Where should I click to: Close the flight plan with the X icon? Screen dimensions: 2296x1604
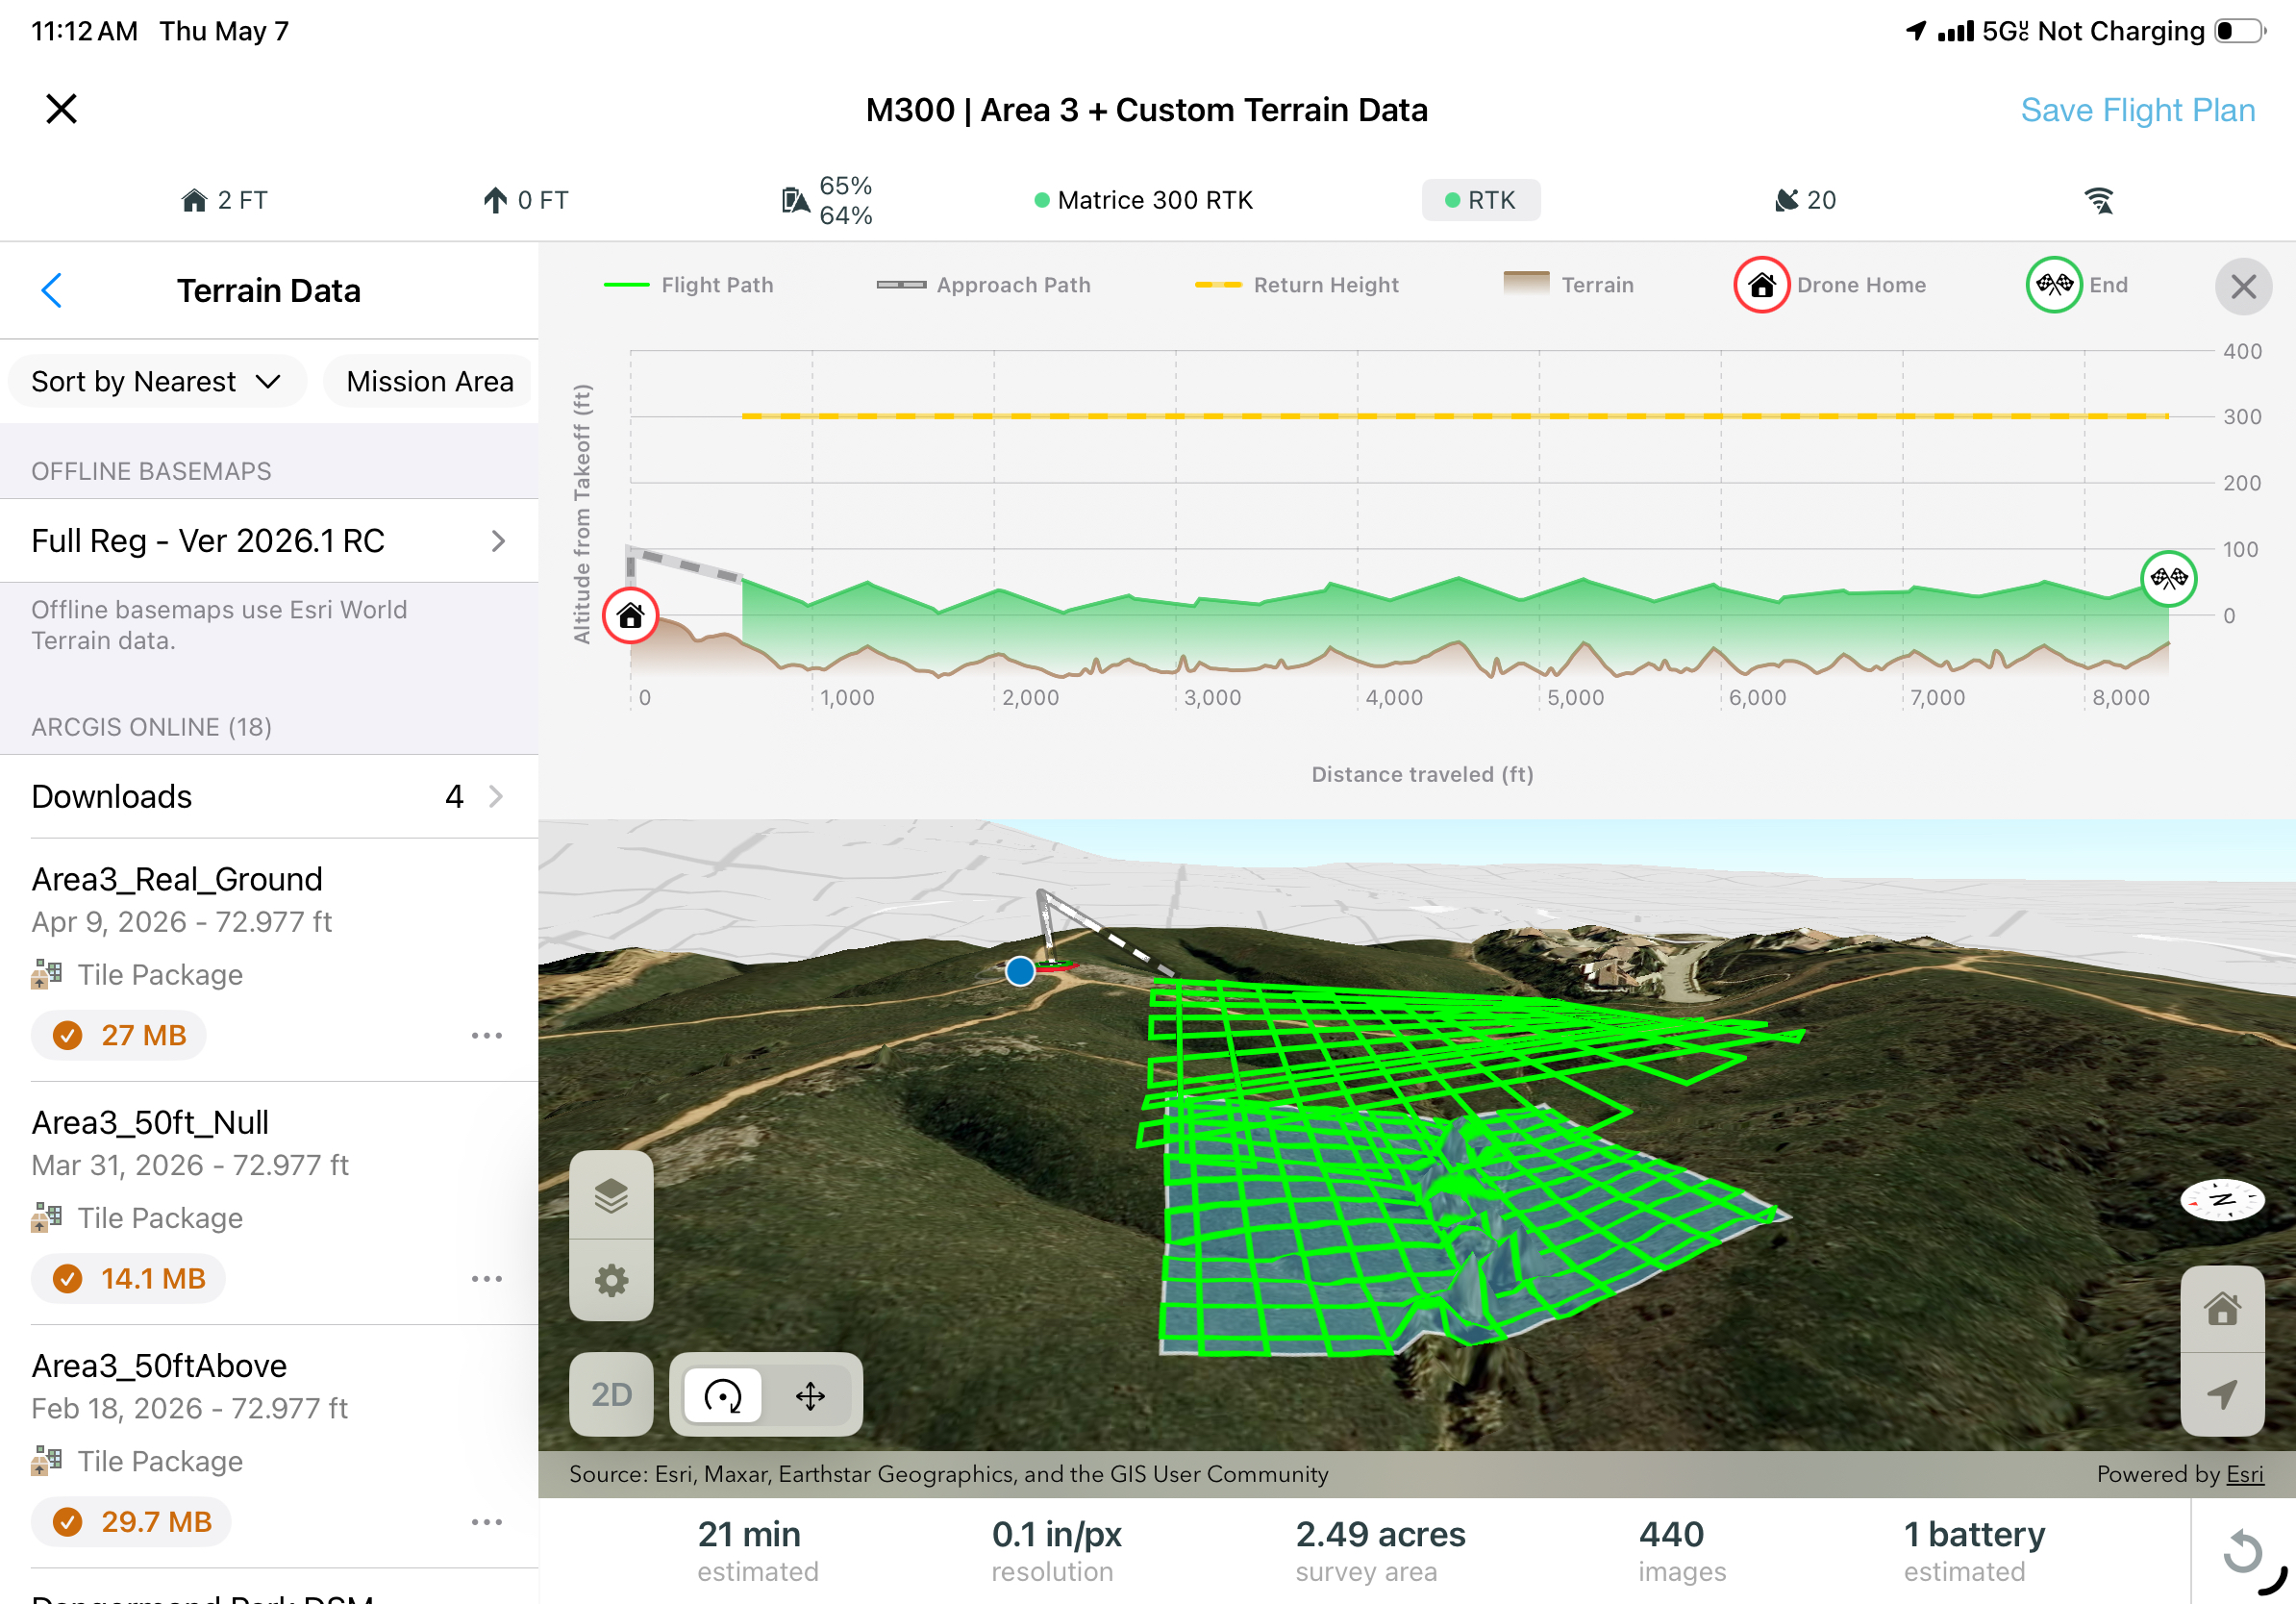tap(61, 109)
